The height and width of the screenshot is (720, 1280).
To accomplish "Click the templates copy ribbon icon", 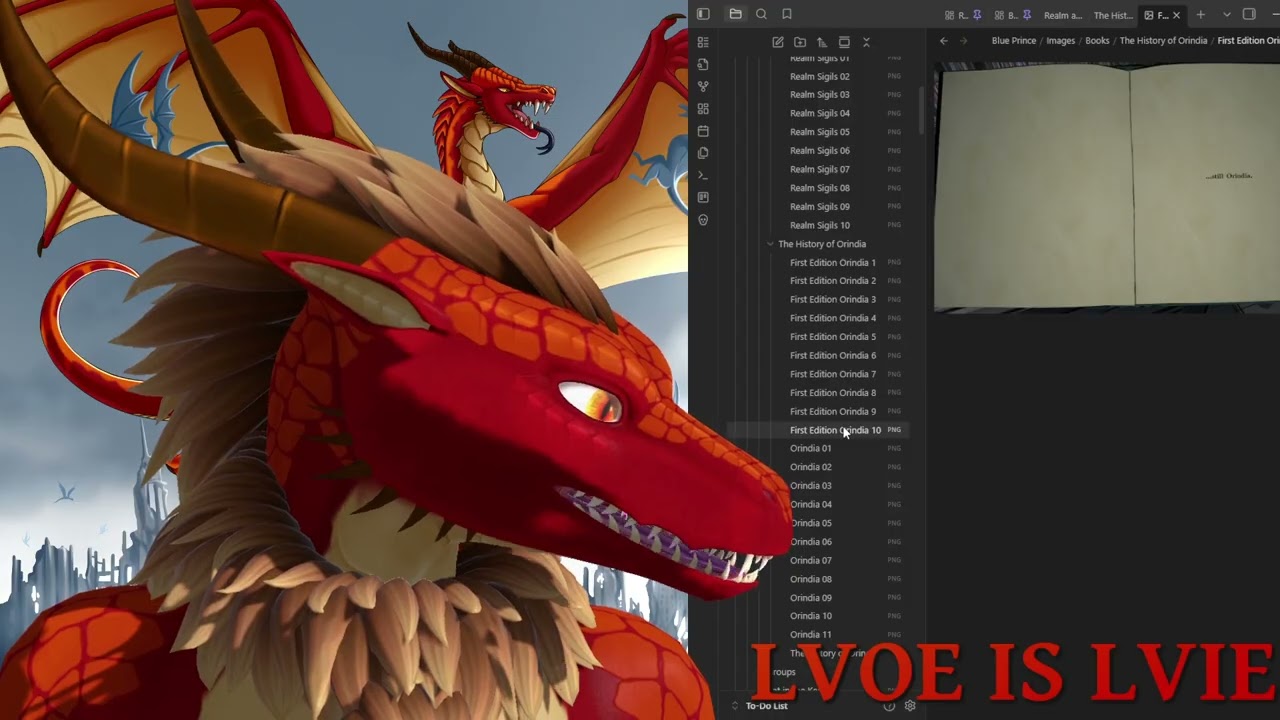I will (x=703, y=153).
